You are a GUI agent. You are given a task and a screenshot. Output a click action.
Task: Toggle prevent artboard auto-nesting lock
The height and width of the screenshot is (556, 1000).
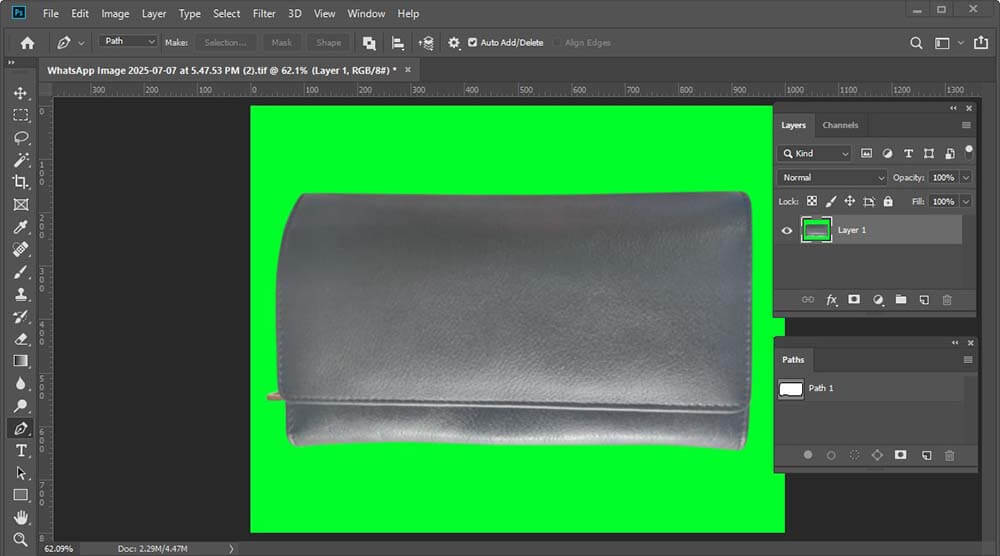869,201
